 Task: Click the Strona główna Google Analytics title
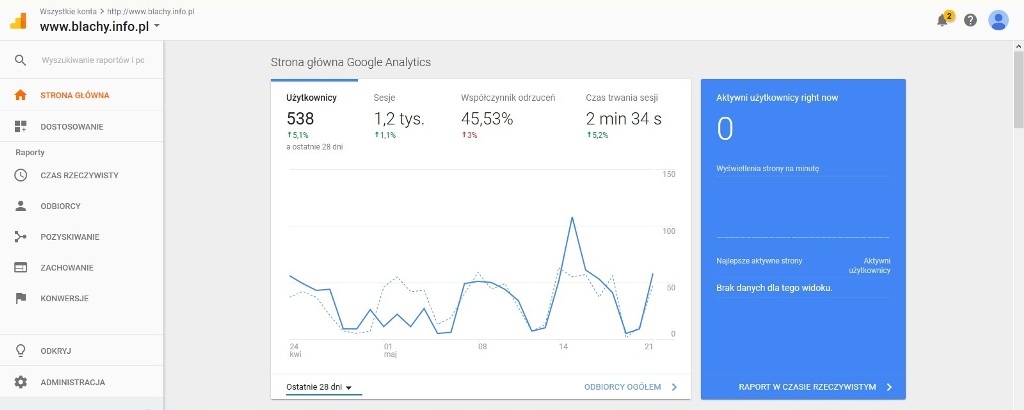point(351,62)
